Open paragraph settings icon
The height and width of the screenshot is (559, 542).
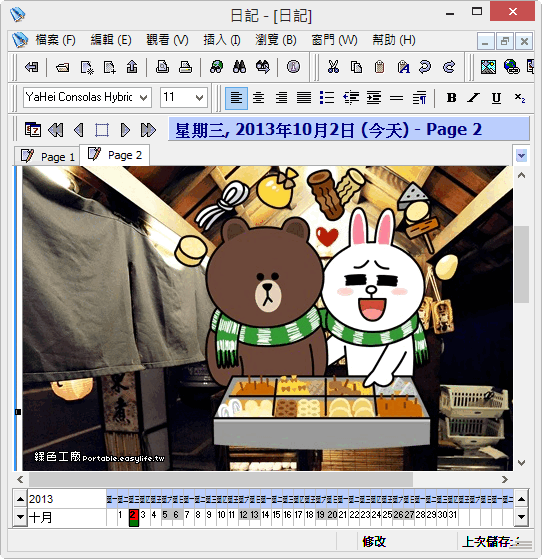tap(419, 97)
